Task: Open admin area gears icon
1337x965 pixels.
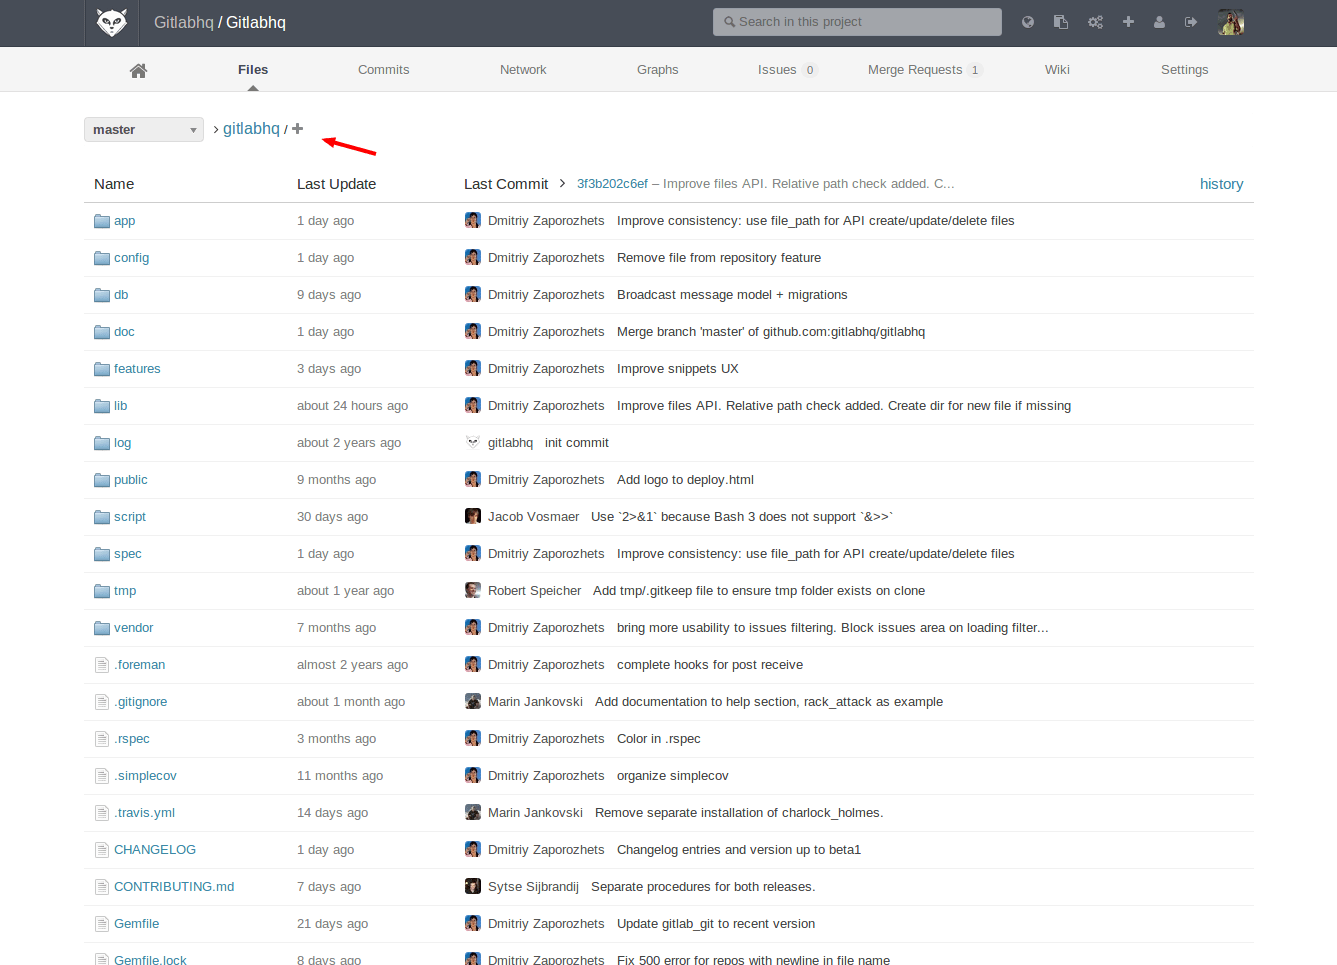Action: click(1095, 22)
